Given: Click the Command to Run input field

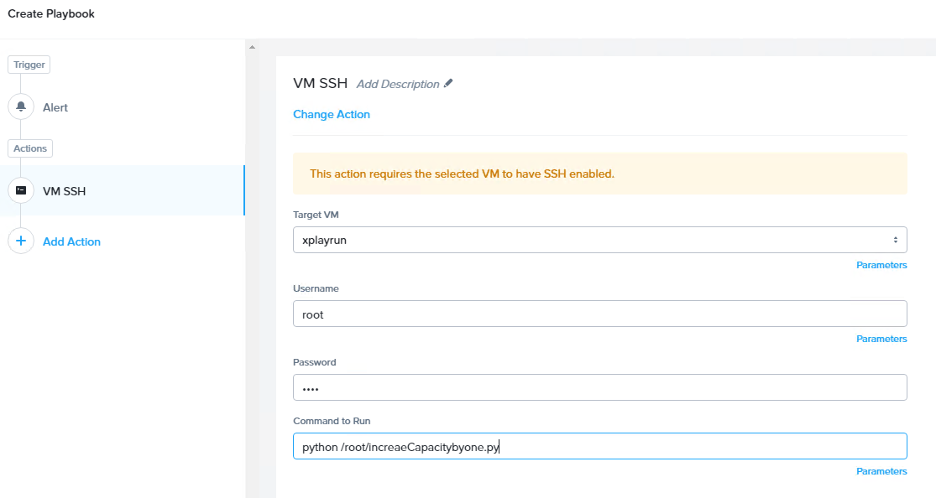Looking at the screenshot, I should click(598, 446).
